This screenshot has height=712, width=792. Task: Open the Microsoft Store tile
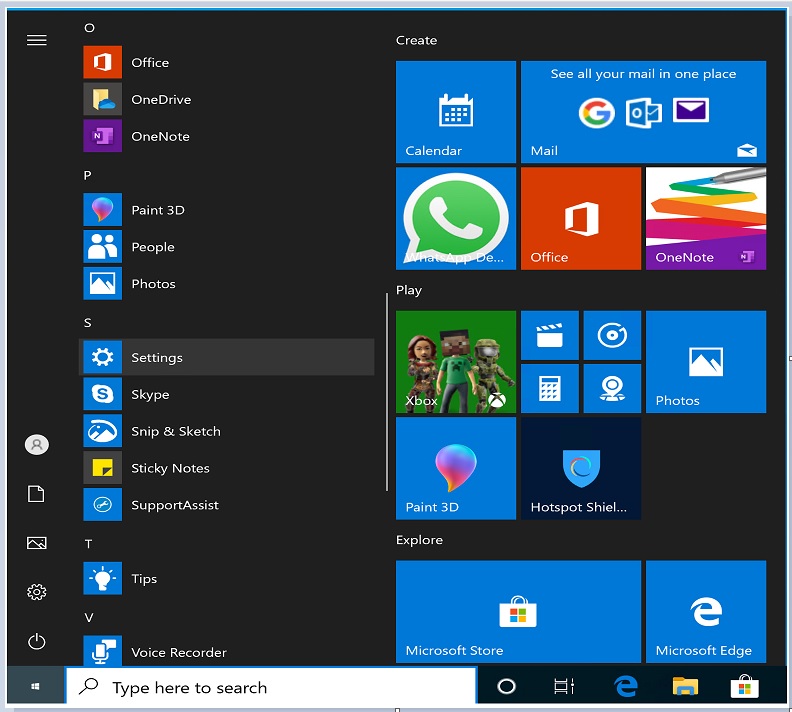click(x=518, y=612)
